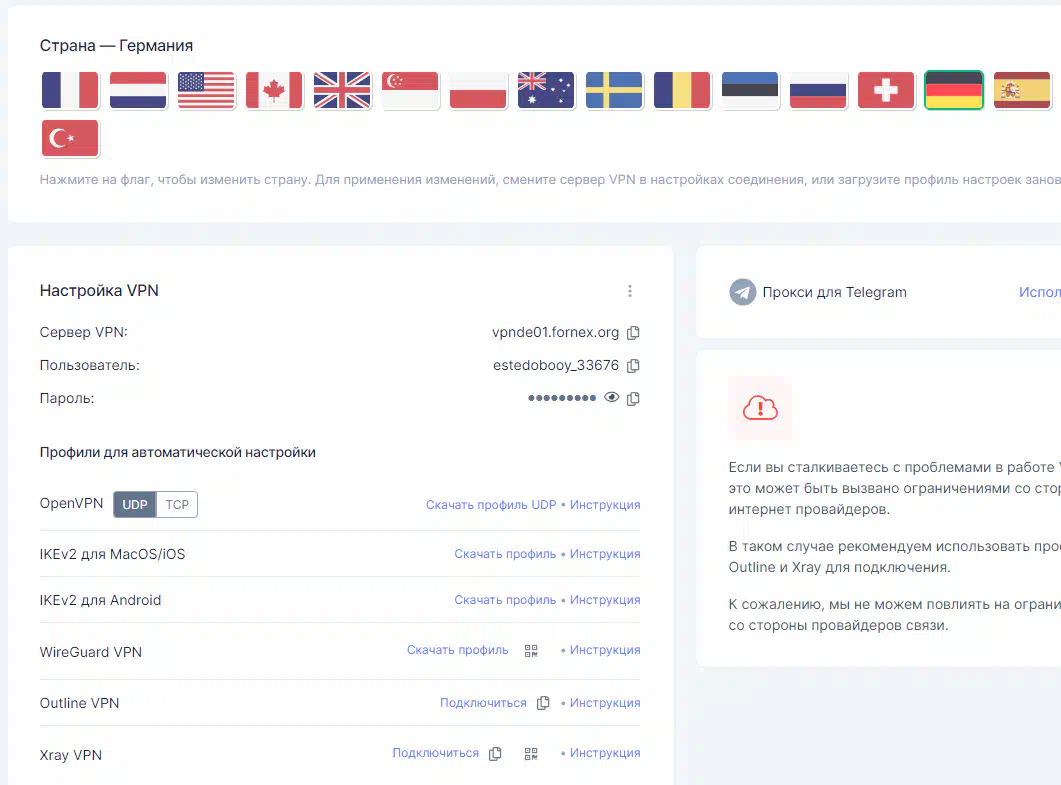Show the WireGuard VPN QR code
The width and height of the screenshot is (1061, 785).
coord(531,651)
